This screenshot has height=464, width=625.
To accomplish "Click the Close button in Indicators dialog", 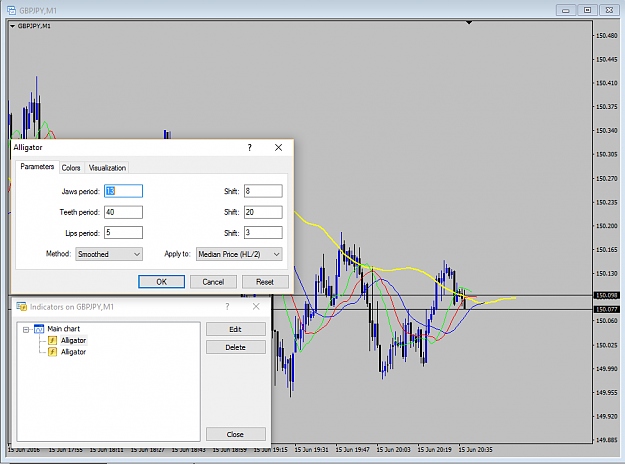I will (236, 434).
